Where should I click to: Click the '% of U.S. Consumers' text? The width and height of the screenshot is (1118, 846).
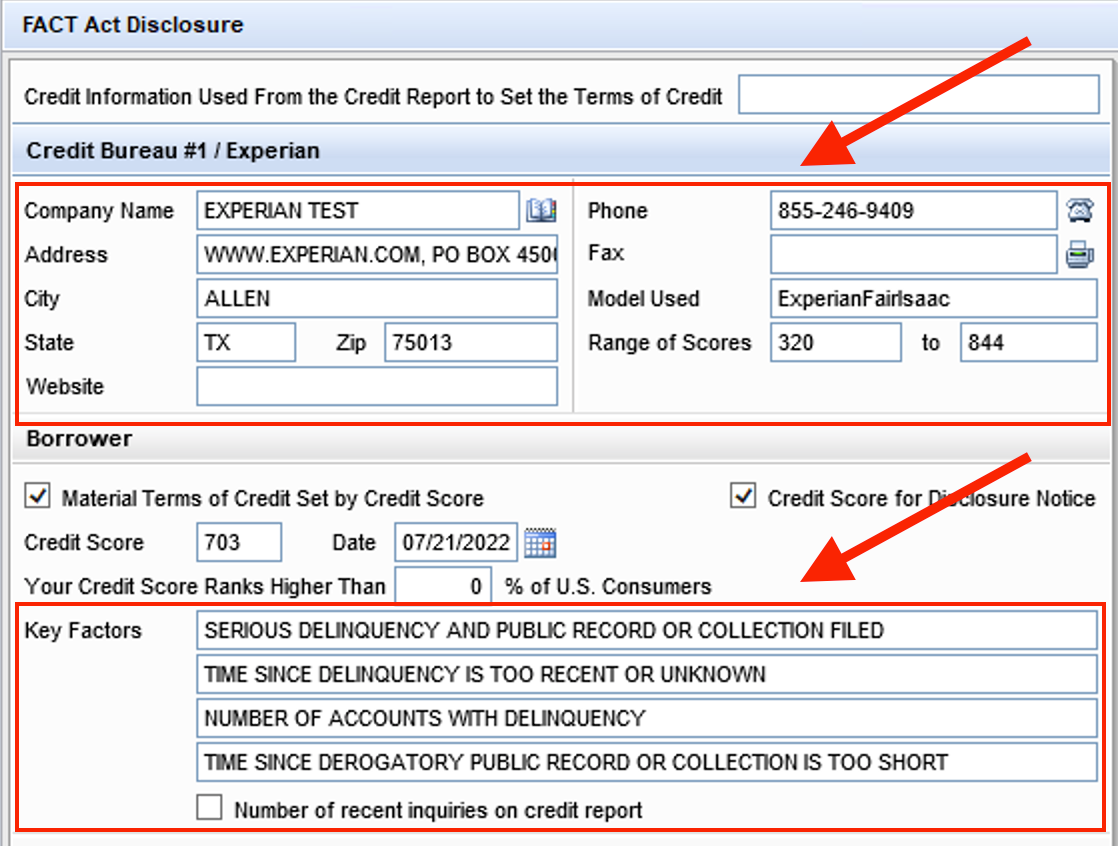click(608, 586)
